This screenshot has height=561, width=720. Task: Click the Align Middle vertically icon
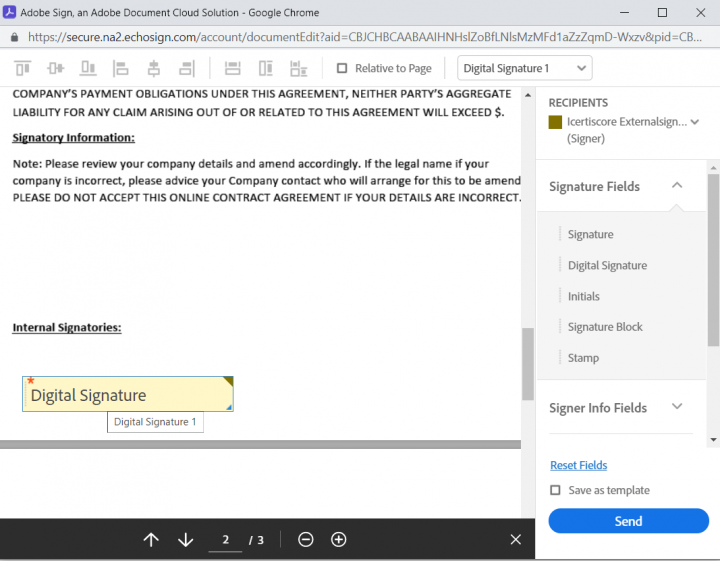(x=56, y=68)
